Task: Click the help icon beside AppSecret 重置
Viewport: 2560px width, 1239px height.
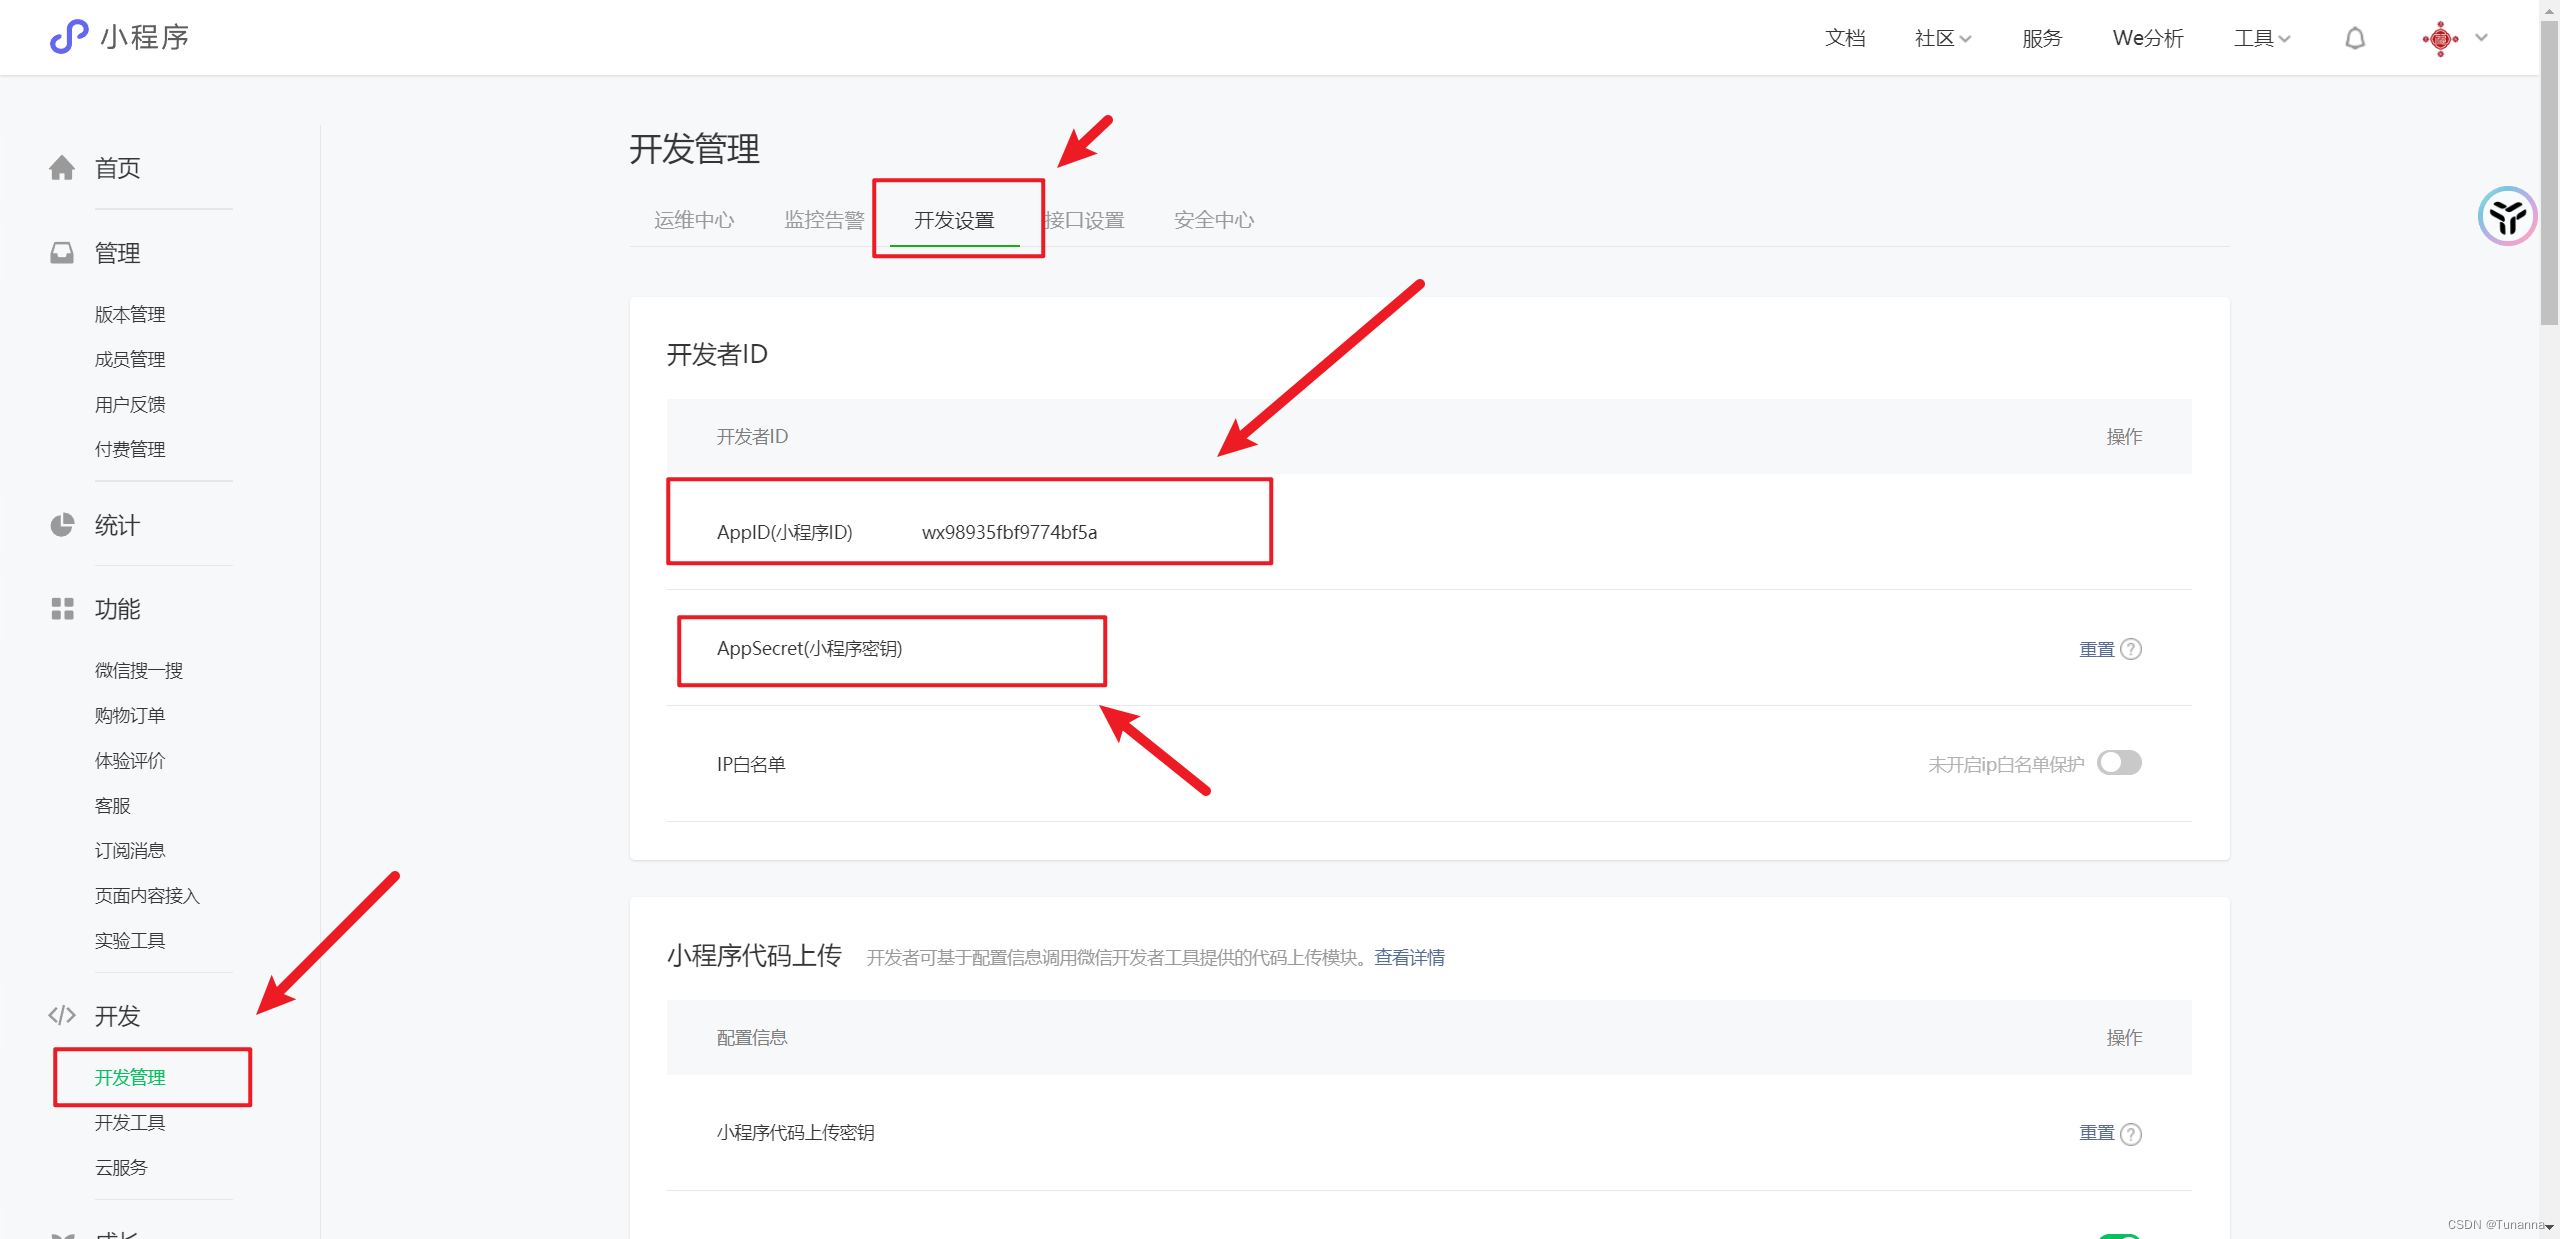Action: click(2133, 649)
